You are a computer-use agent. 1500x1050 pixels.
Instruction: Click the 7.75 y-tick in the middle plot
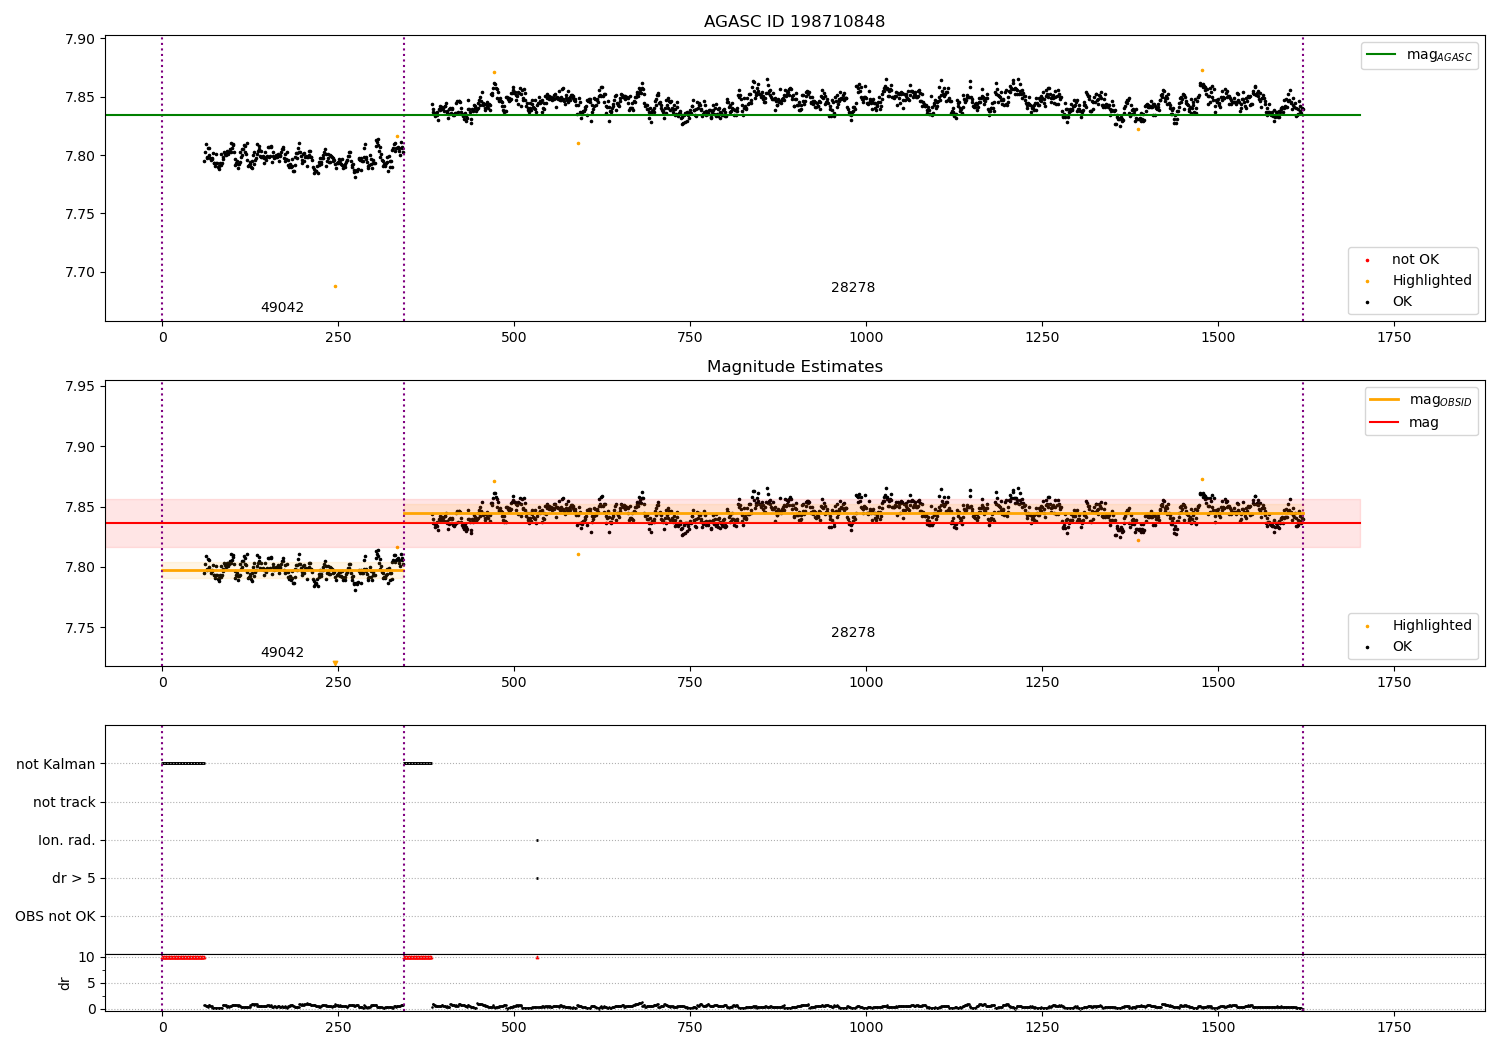pyautogui.click(x=81, y=628)
